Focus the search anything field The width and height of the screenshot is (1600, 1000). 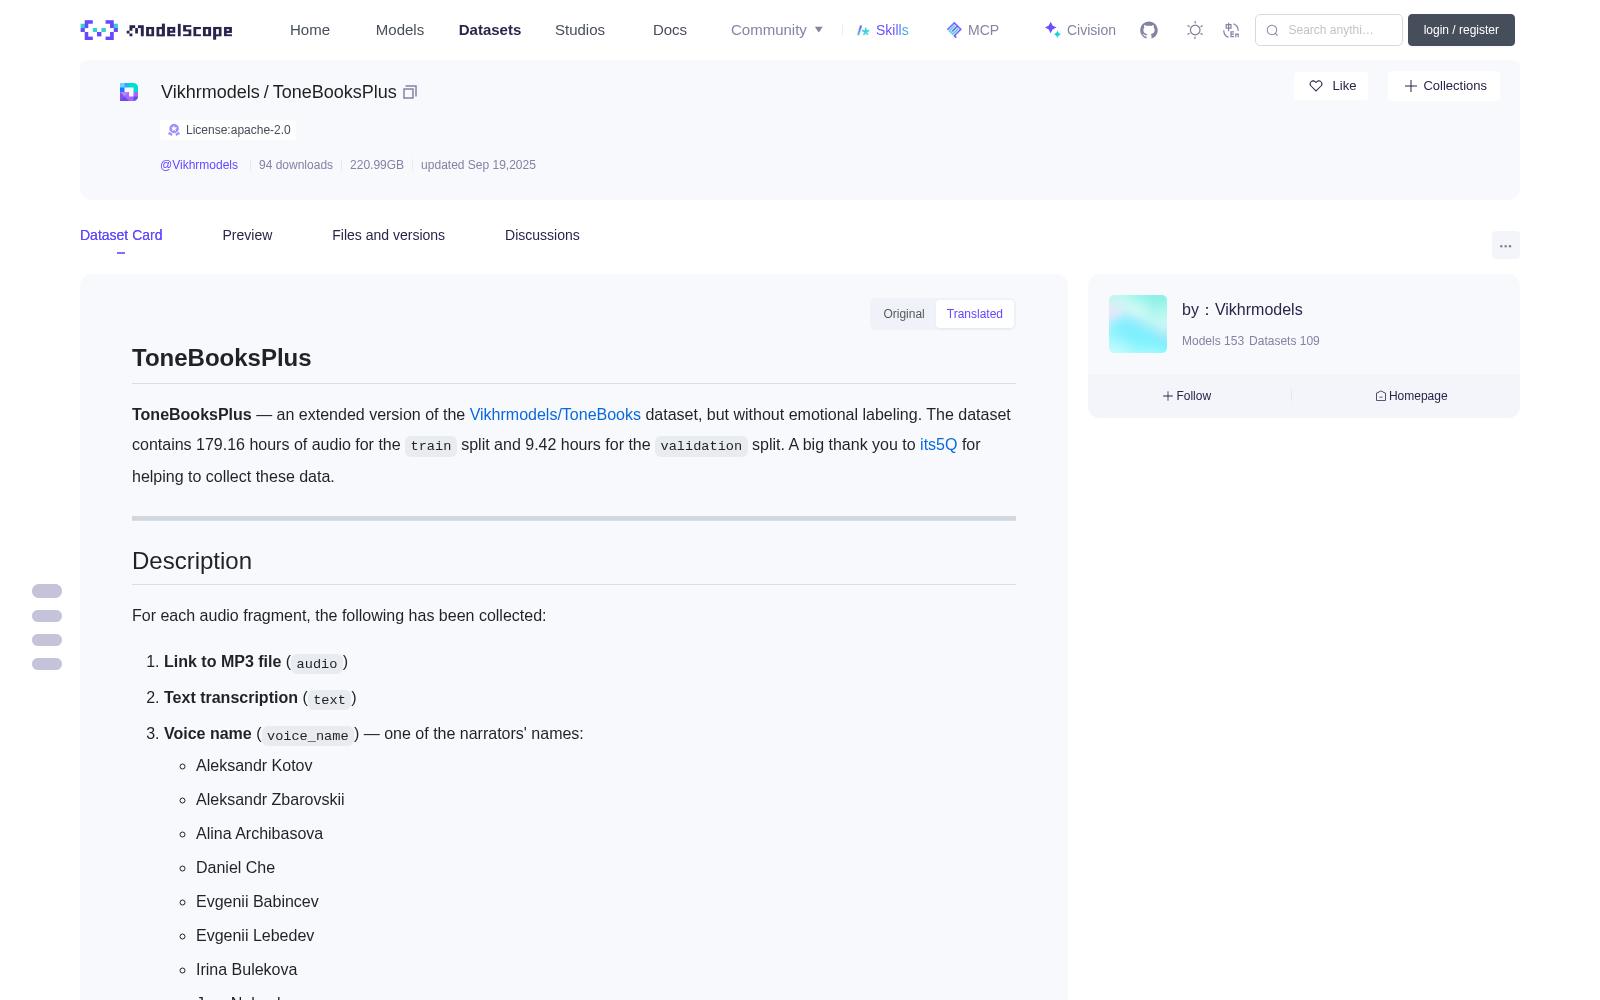pyautogui.click(x=1329, y=30)
